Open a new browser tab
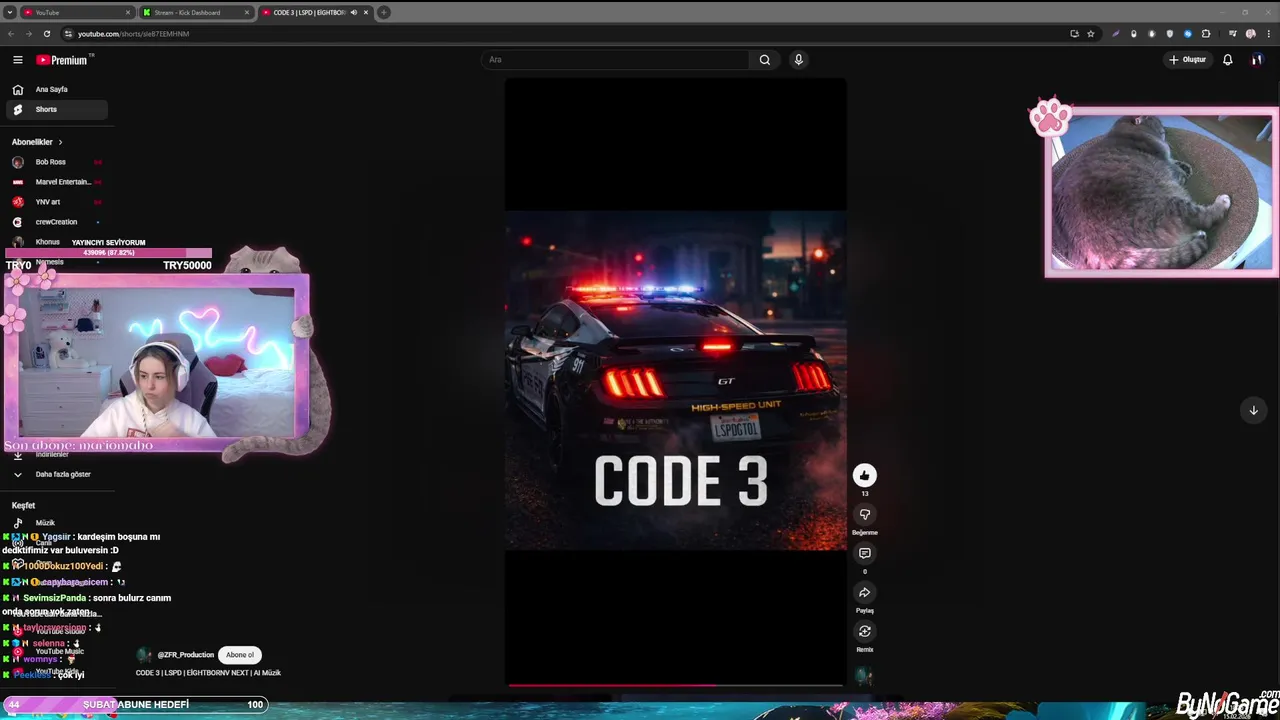This screenshot has height=720, width=1280. click(383, 12)
